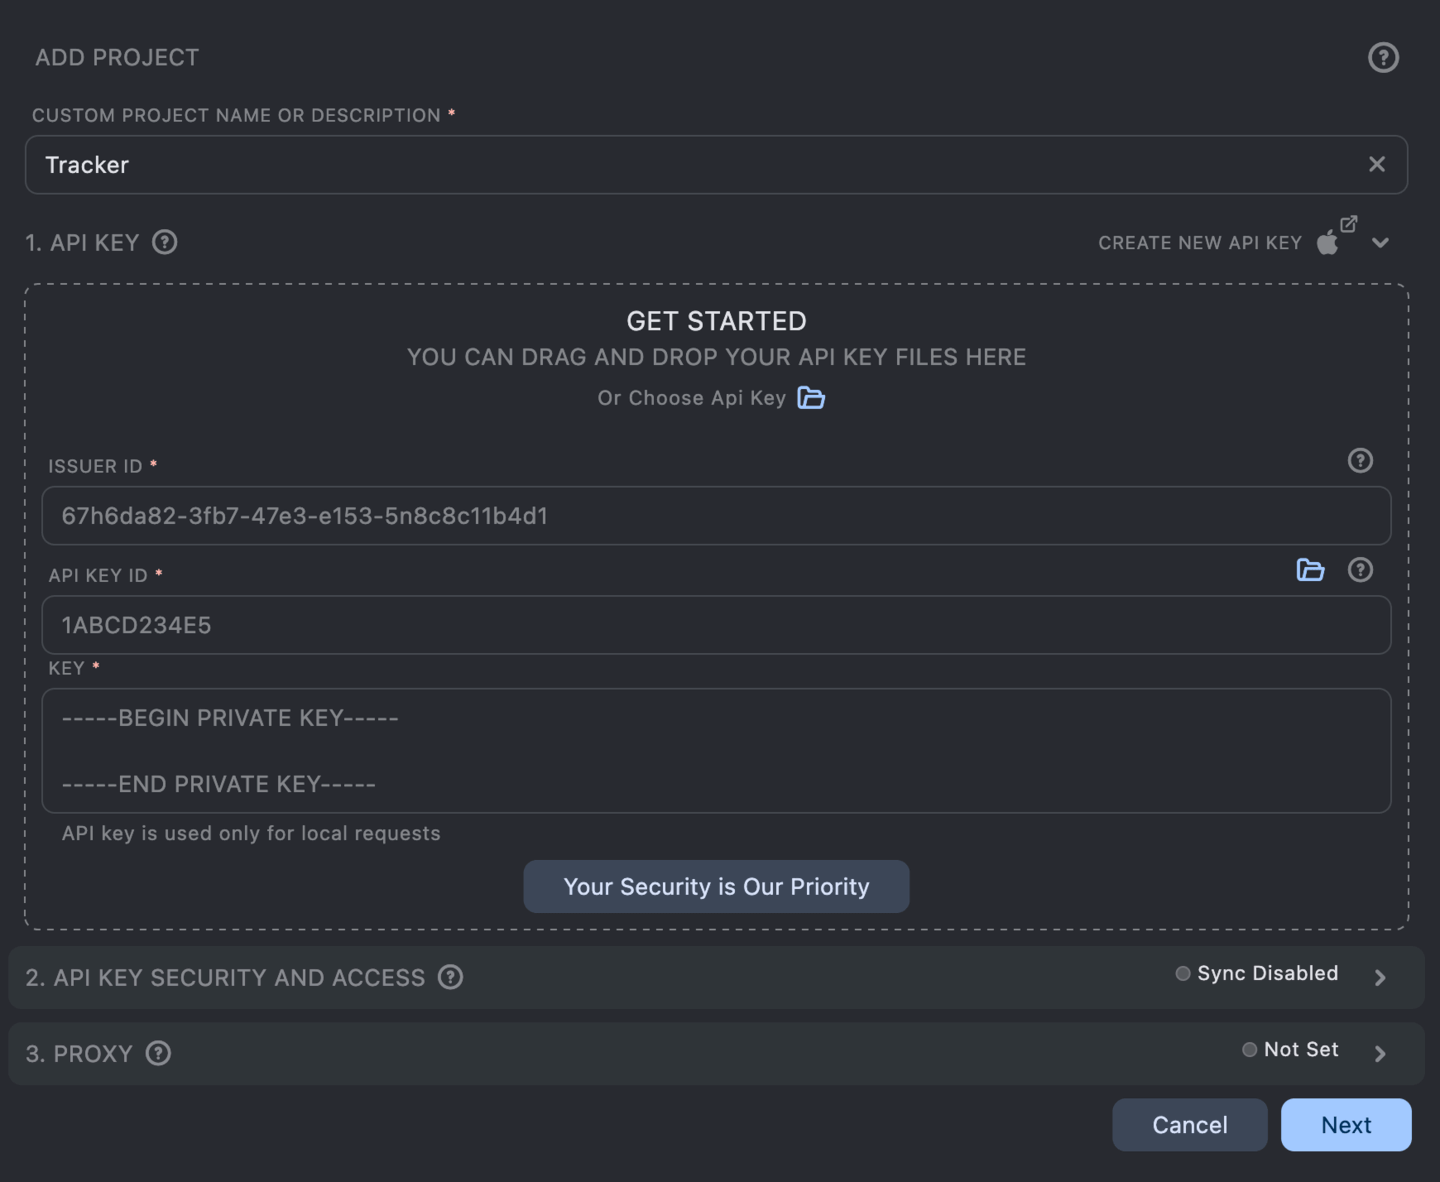1440x1182 pixels.
Task: Open the folder icon to choose an Api Key file
Action: click(x=812, y=398)
